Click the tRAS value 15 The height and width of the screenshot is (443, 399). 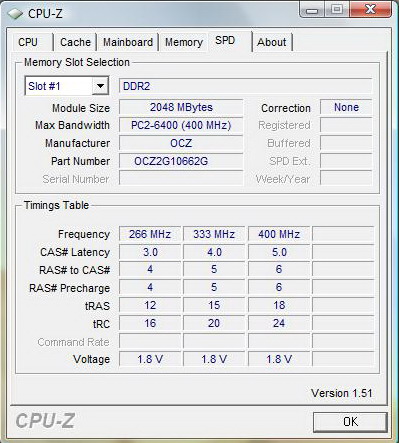214,305
